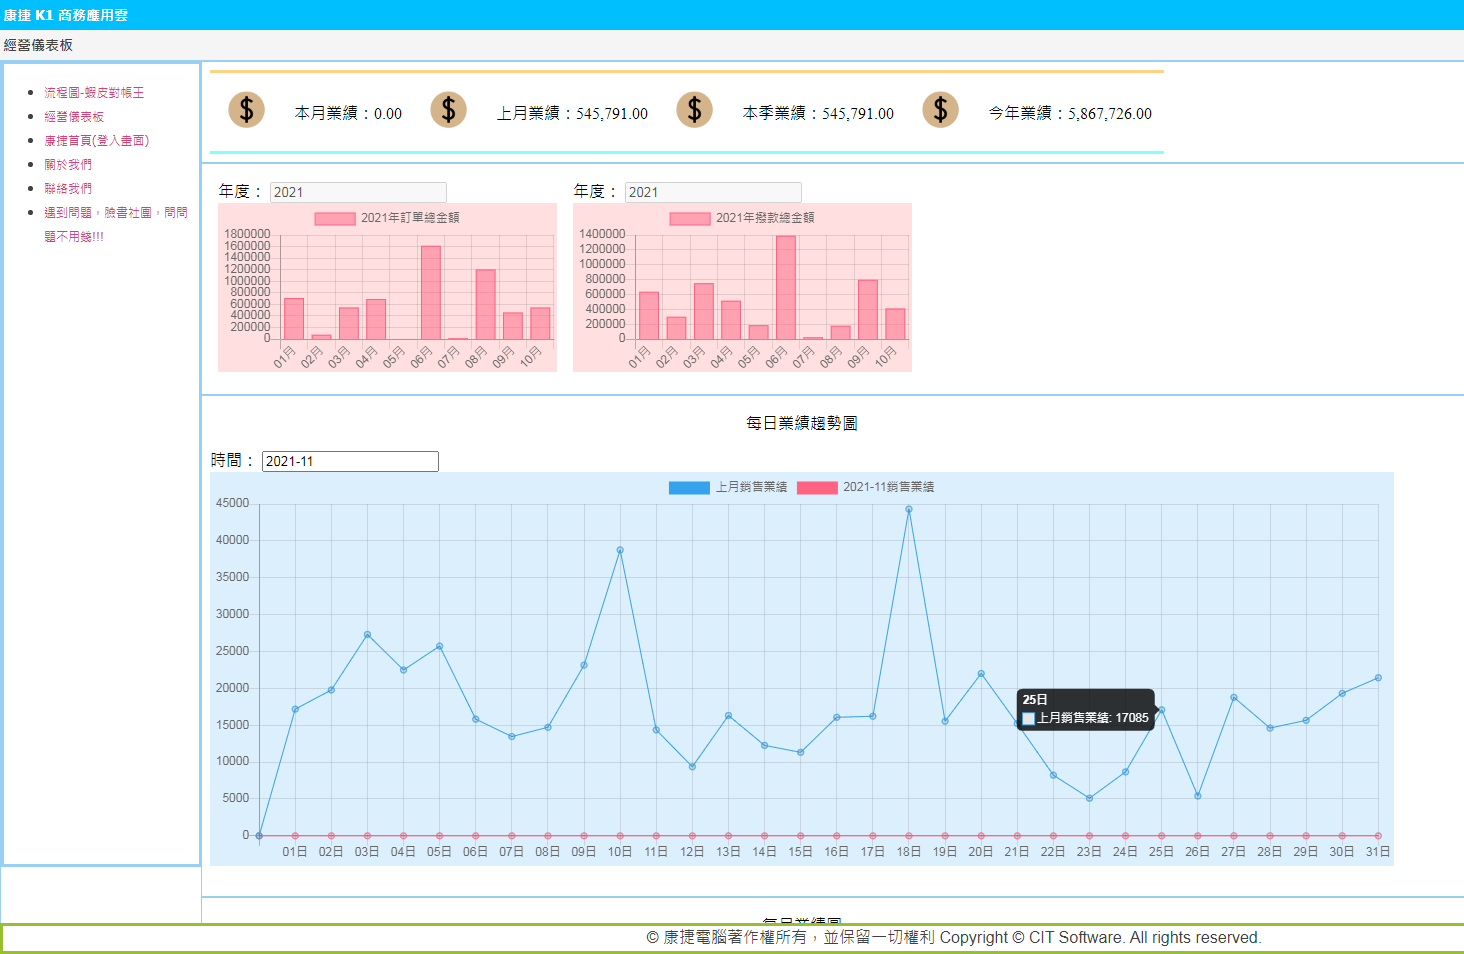The image size is (1464, 954).
Task: Open 康捷首頁(登入畫面) sidebar link
Action: (x=97, y=141)
